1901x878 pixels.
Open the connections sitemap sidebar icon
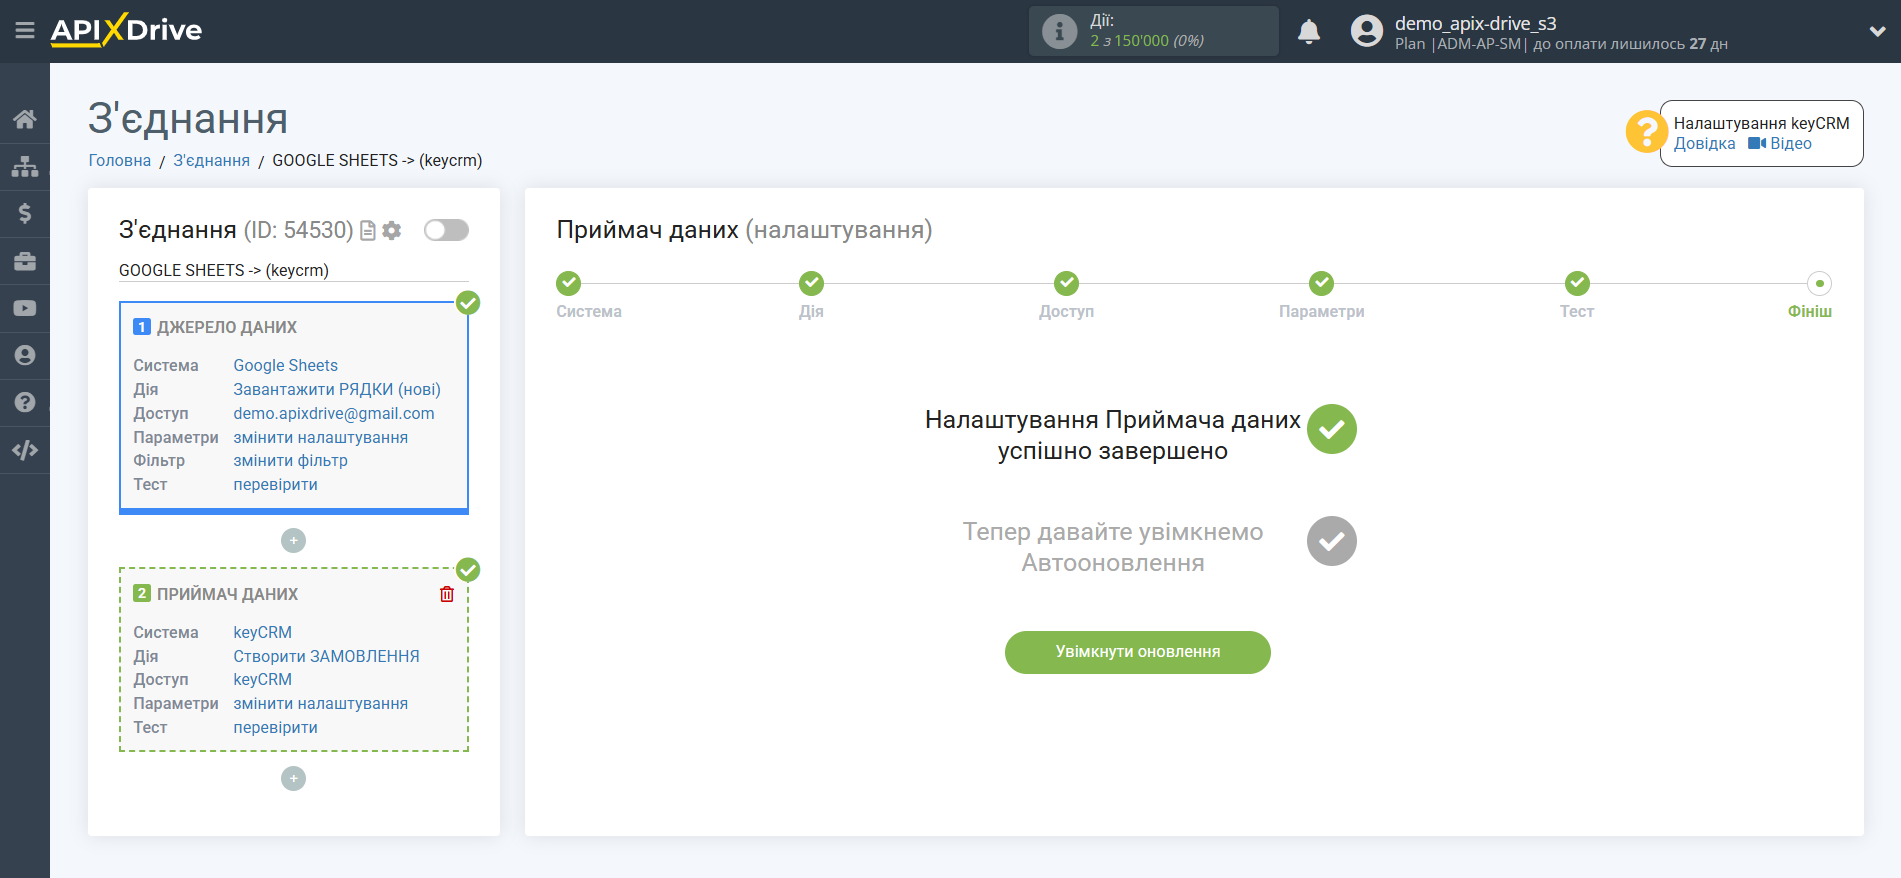(x=25, y=166)
